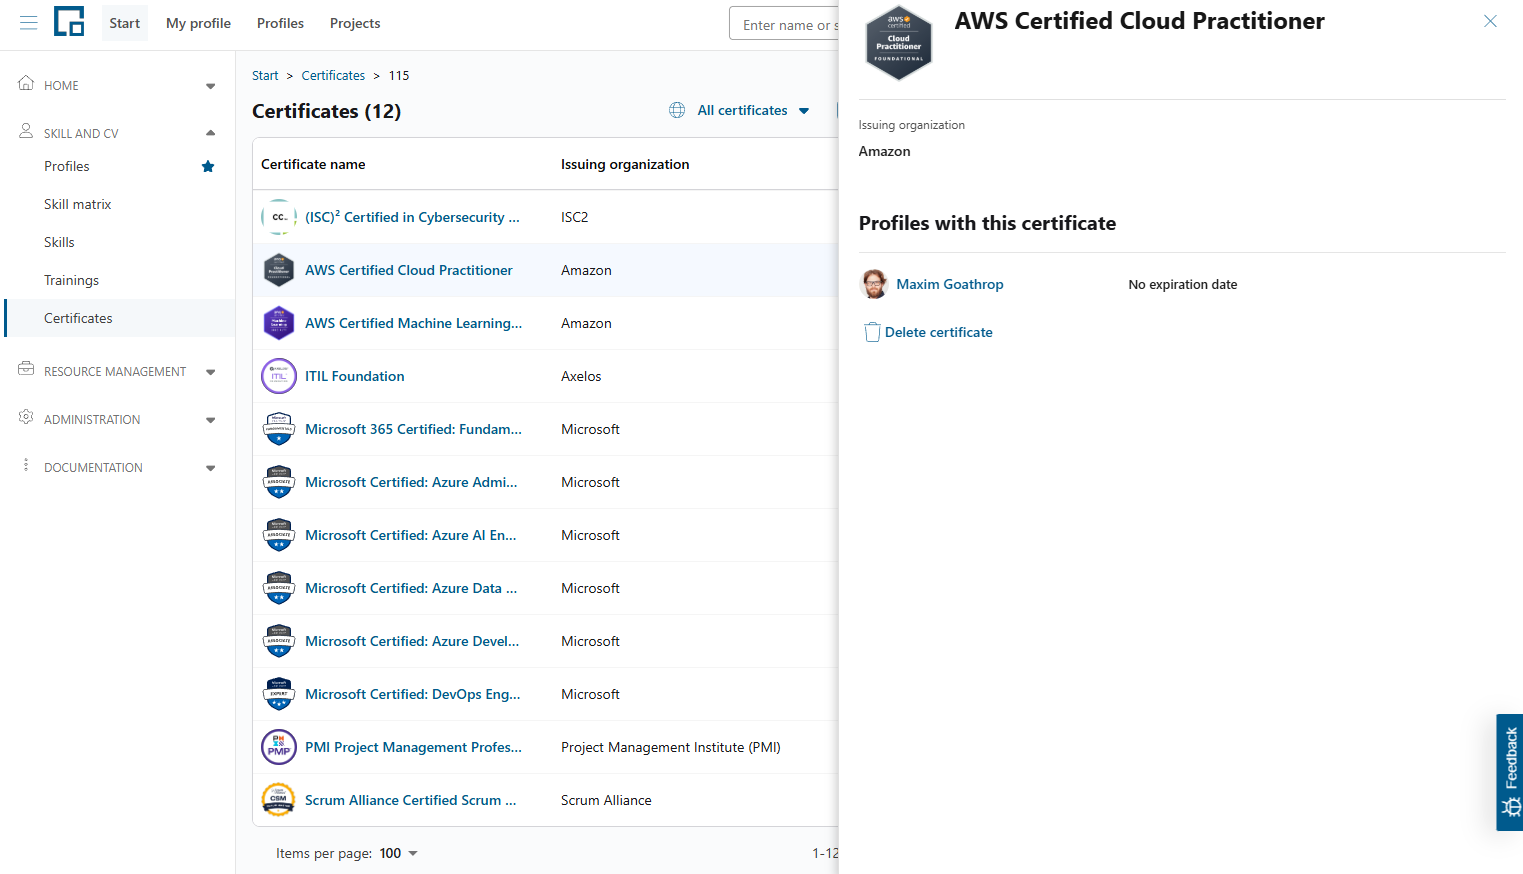This screenshot has height=874, width=1523.
Task: Open the Items per page dropdown
Action: click(399, 853)
